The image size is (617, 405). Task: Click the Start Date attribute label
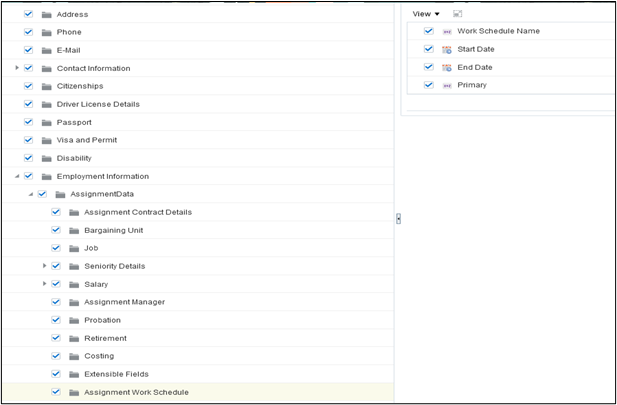[476, 49]
